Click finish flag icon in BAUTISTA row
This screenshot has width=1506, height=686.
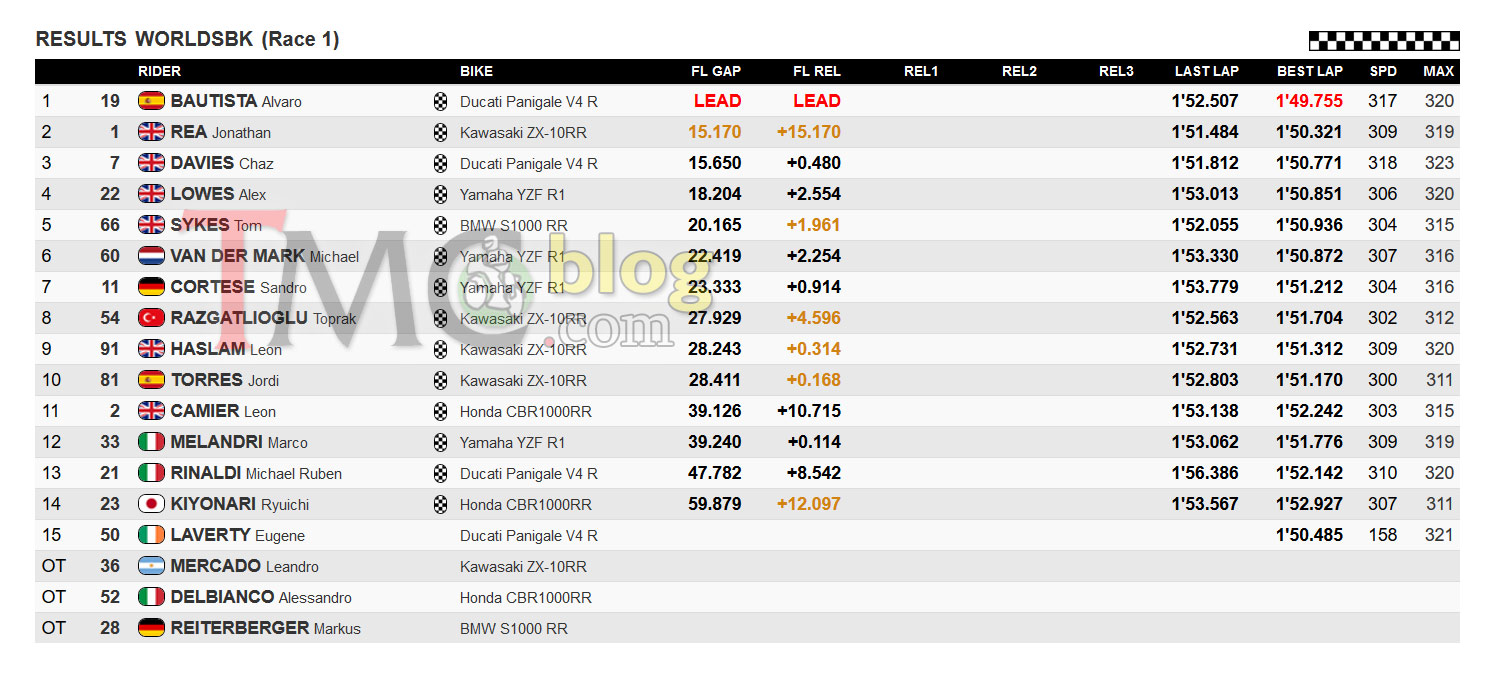(x=440, y=101)
